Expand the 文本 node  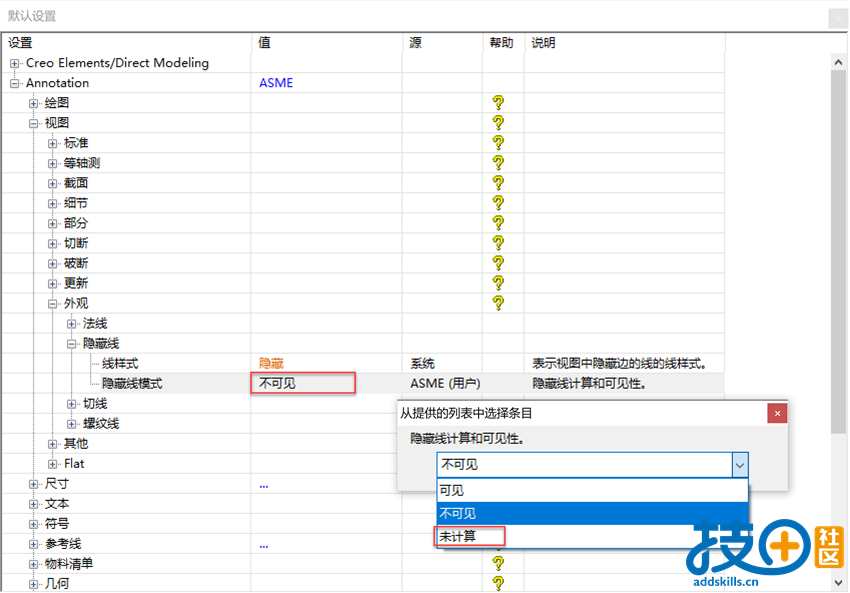click(34, 505)
